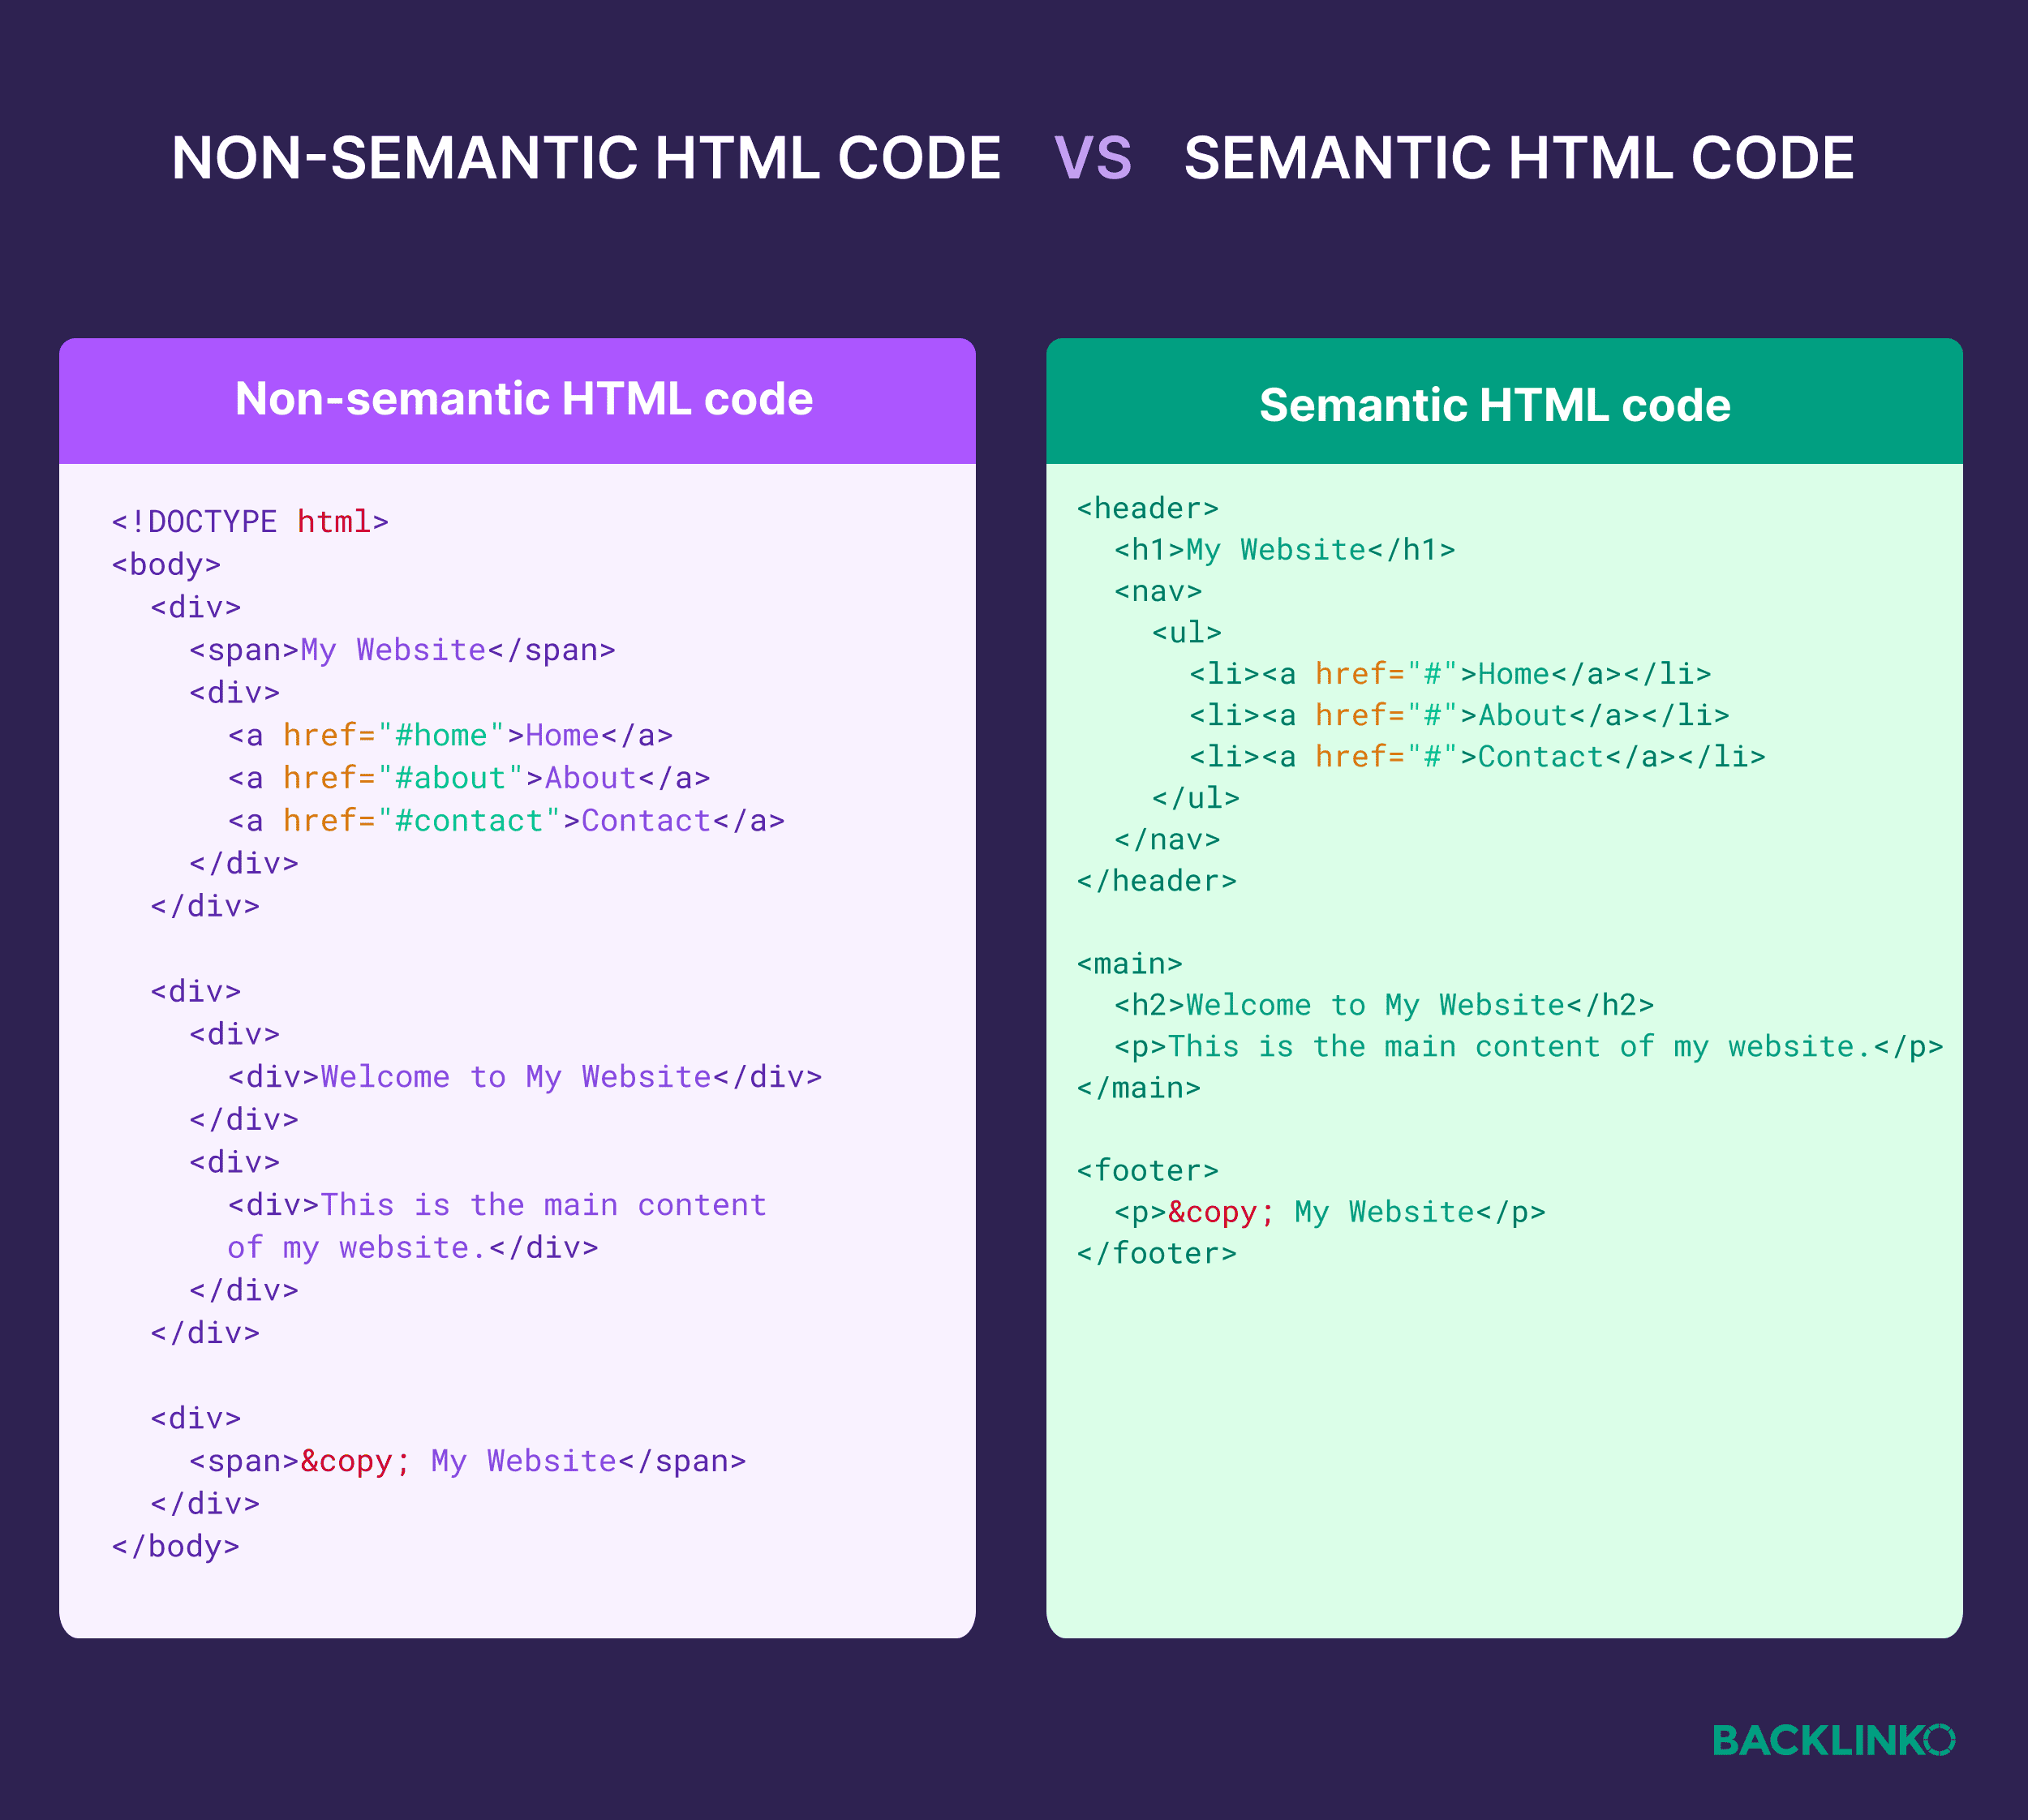Click the 'SEMANTIC HTML CODE' main title on the right
This screenshot has height=1820, width=2028.
click(x=1519, y=158)
